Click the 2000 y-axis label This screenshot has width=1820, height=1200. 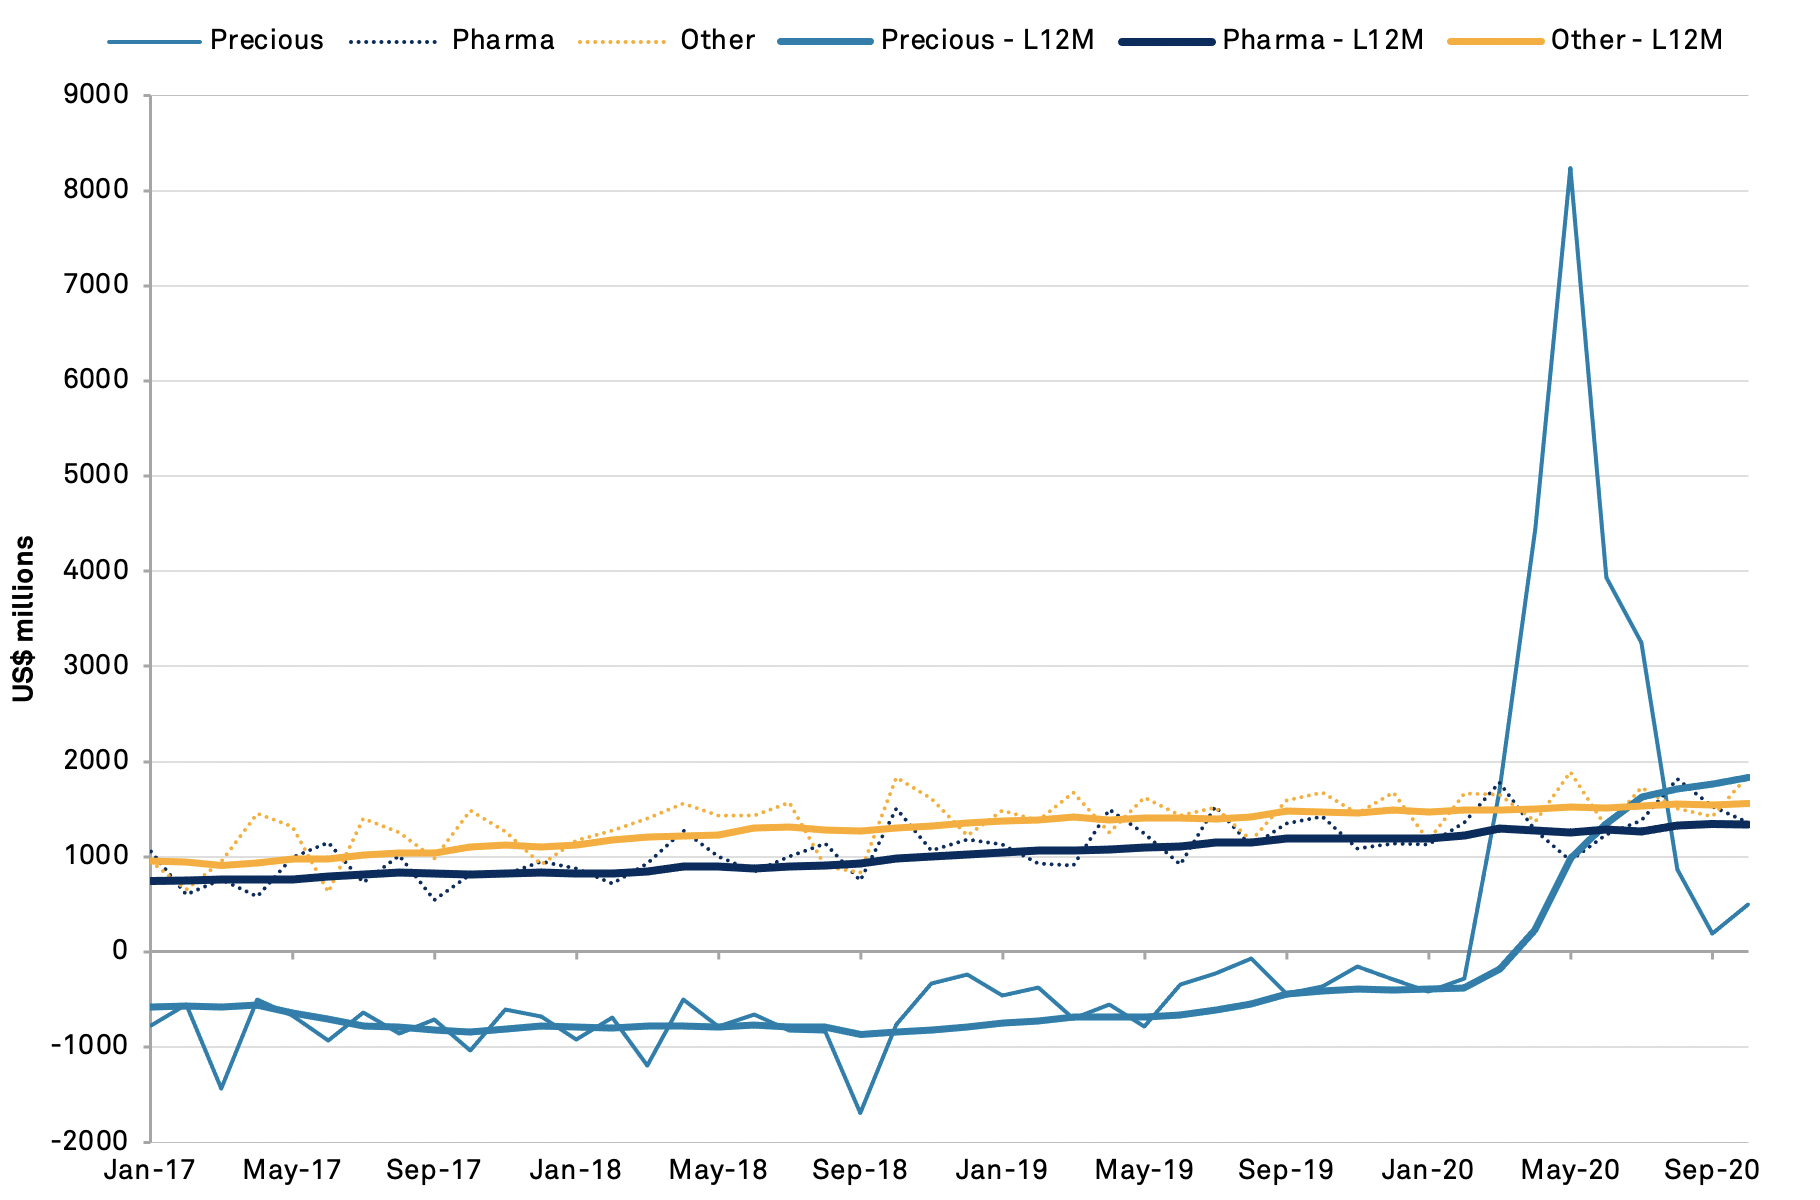click(97, 761)
